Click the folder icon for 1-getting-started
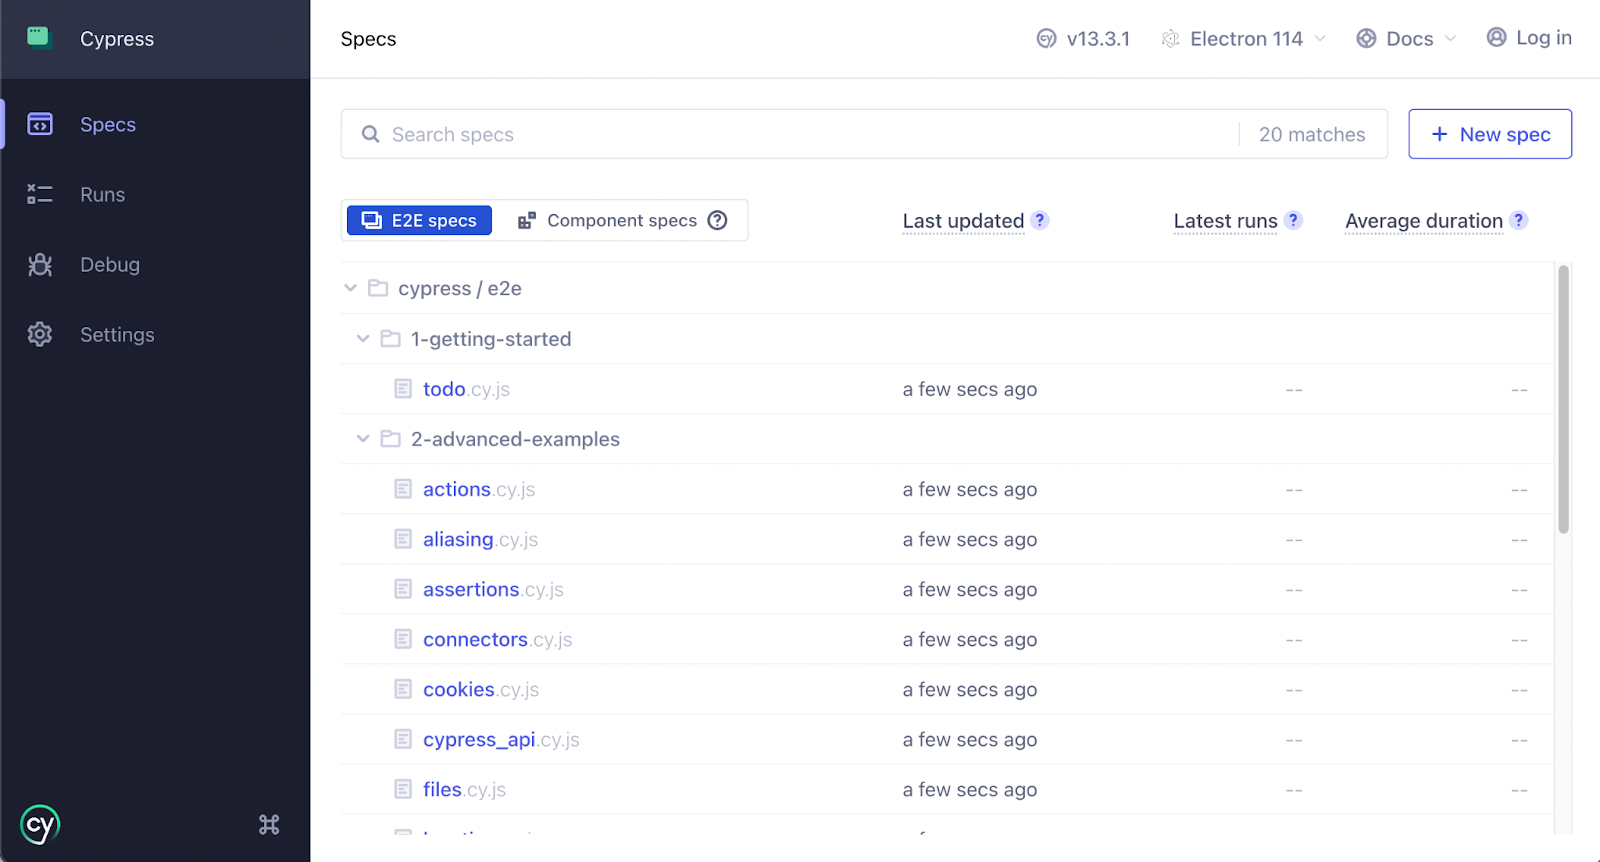Viewport: 1600px width, 862px height. click(391, 339)
